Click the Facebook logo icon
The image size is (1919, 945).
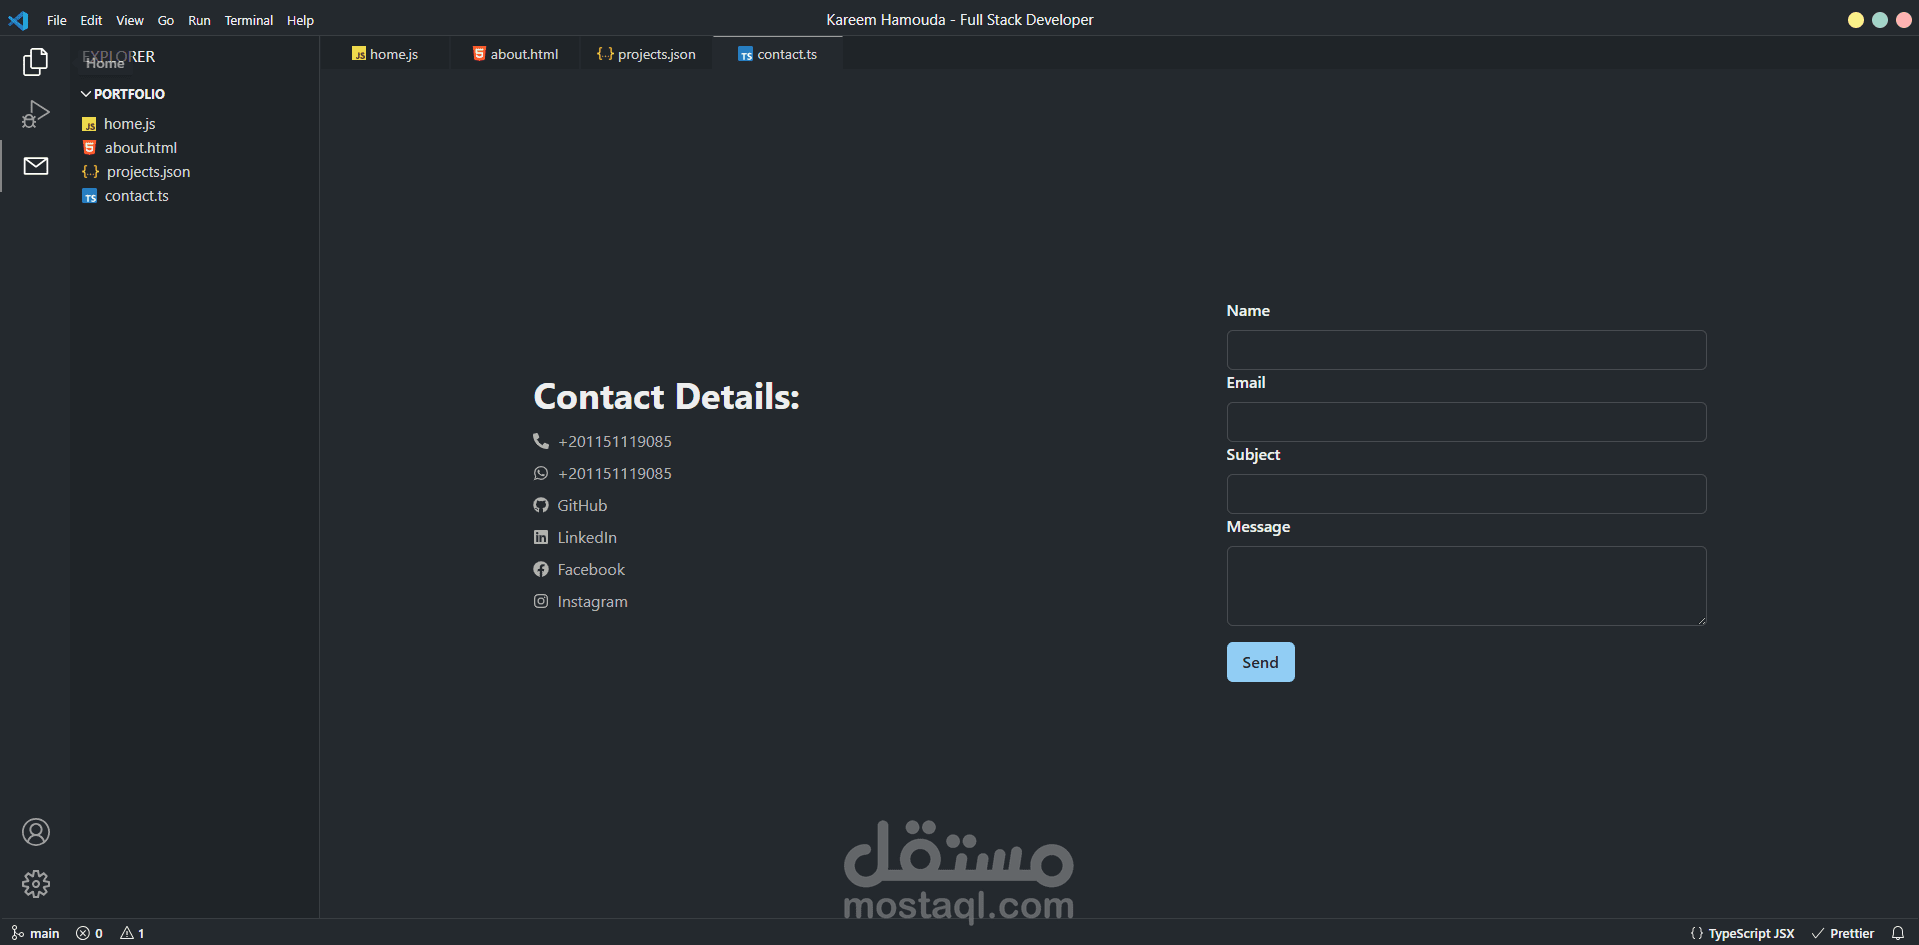coord(541,569)
